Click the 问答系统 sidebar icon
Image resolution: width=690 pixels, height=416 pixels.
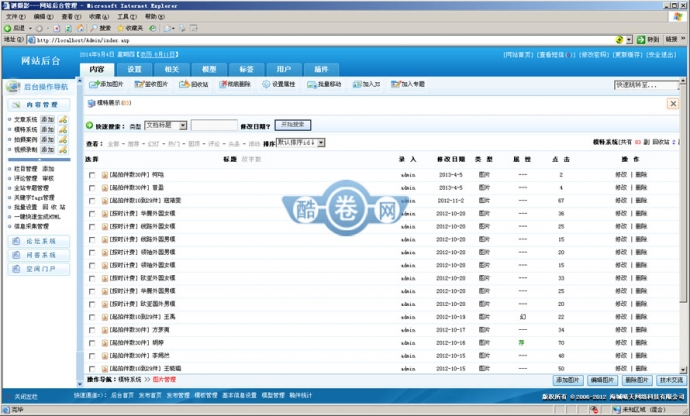(16, 255)
